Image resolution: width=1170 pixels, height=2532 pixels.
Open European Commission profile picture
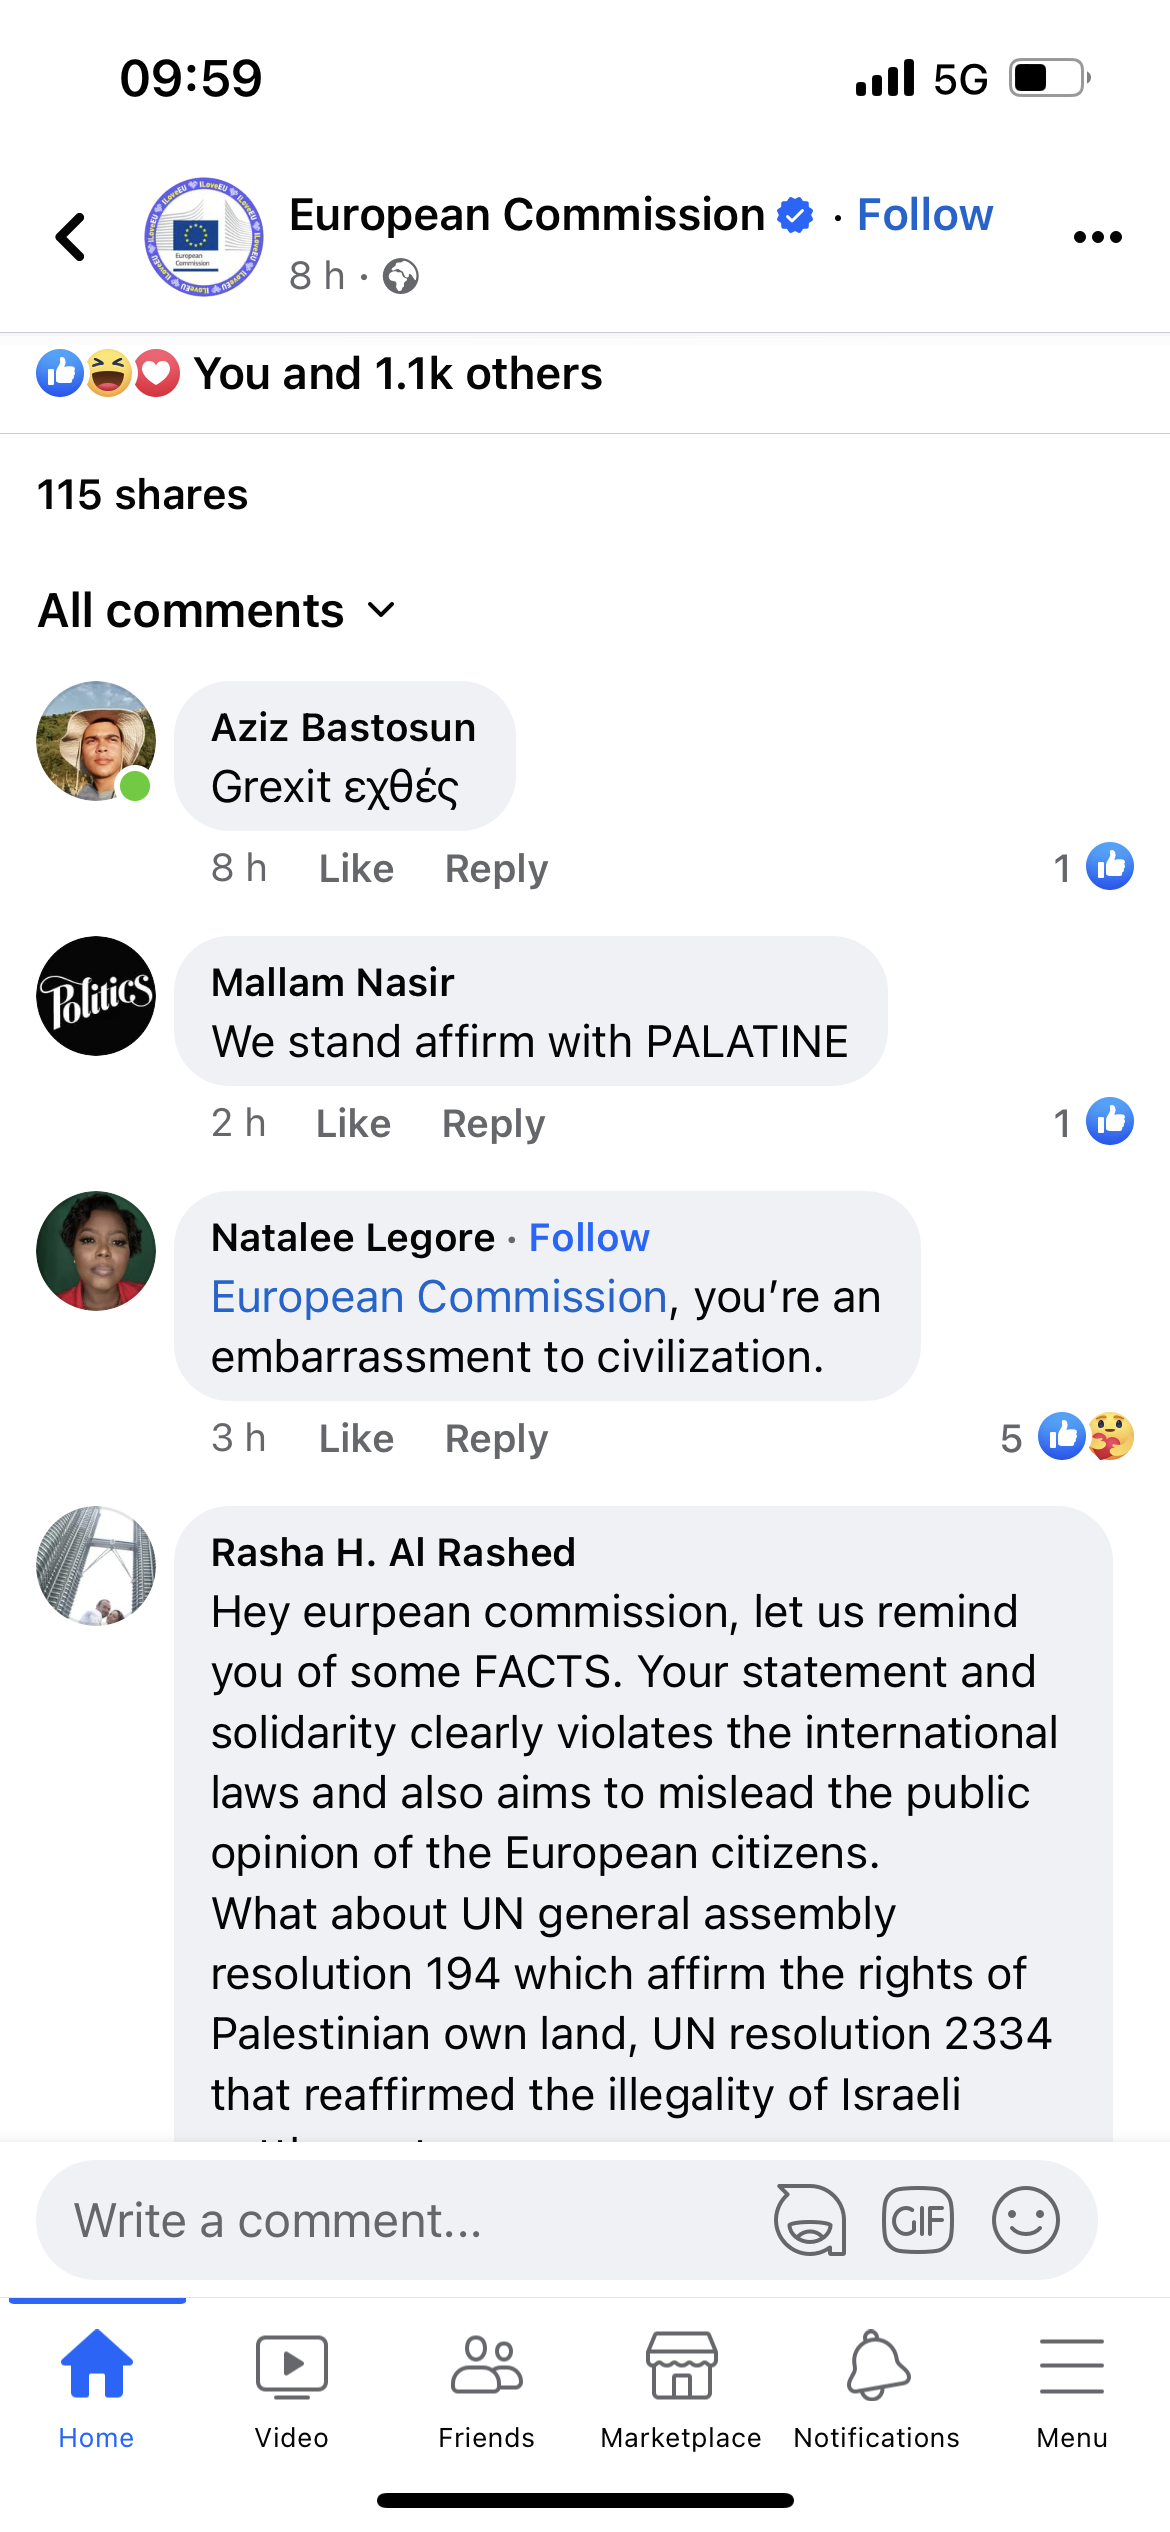pyautogui.click(x=204, y=237)
